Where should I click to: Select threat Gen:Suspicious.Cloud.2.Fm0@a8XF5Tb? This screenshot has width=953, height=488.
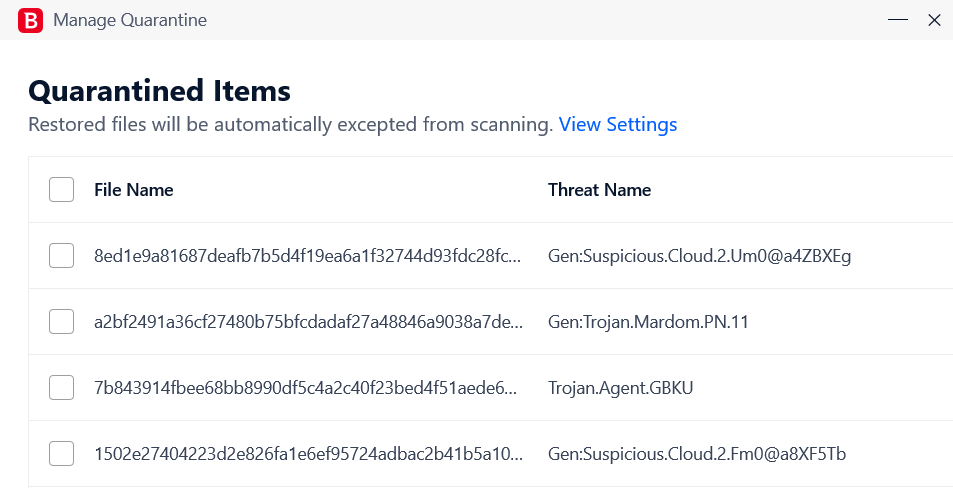tap(697, 454)
